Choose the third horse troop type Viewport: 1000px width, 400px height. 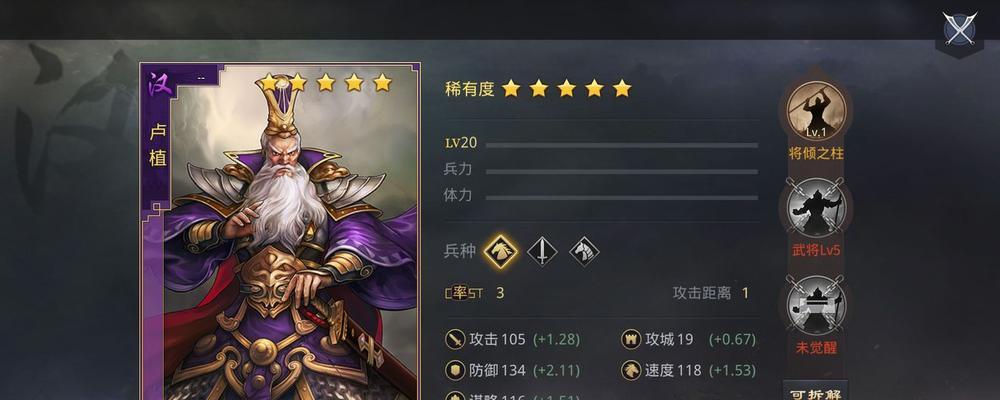coord(584,251)
